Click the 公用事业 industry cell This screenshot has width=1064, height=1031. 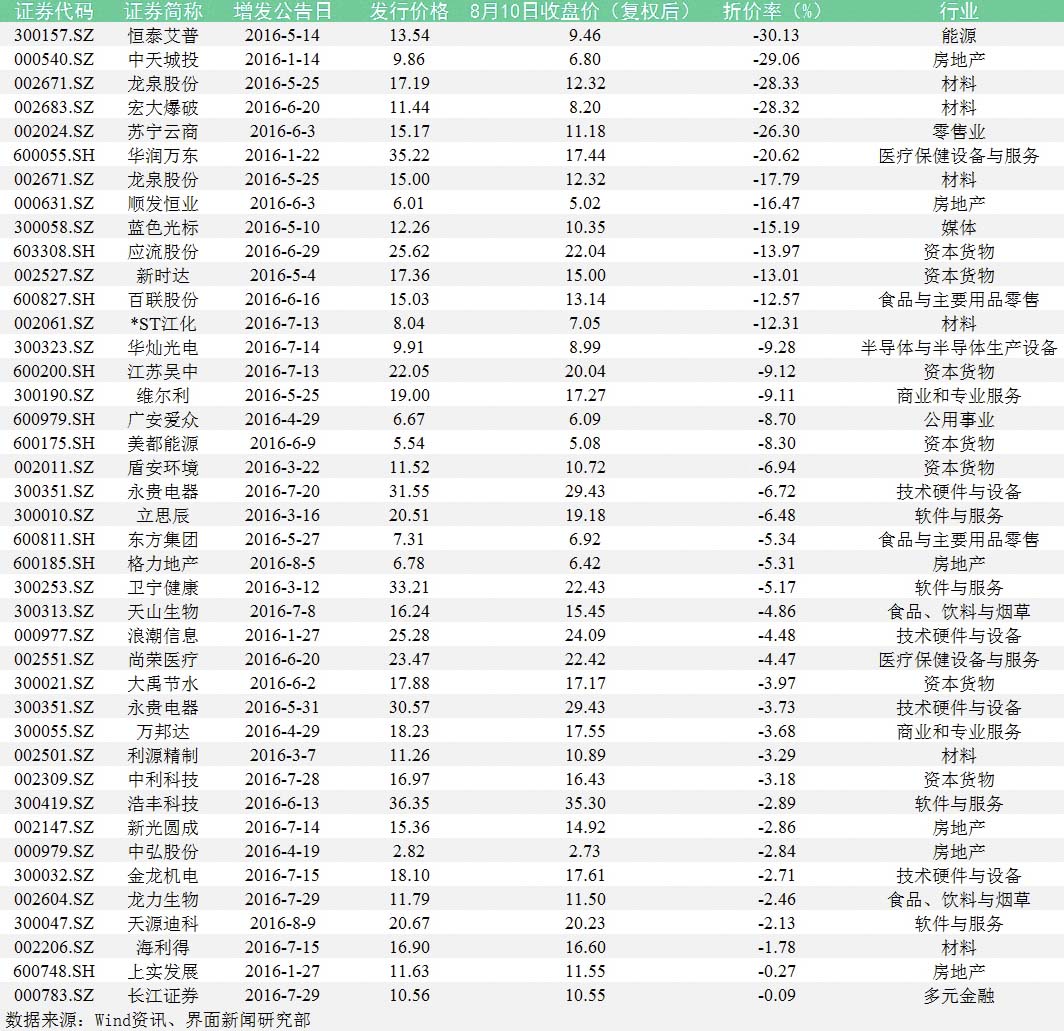959,419
